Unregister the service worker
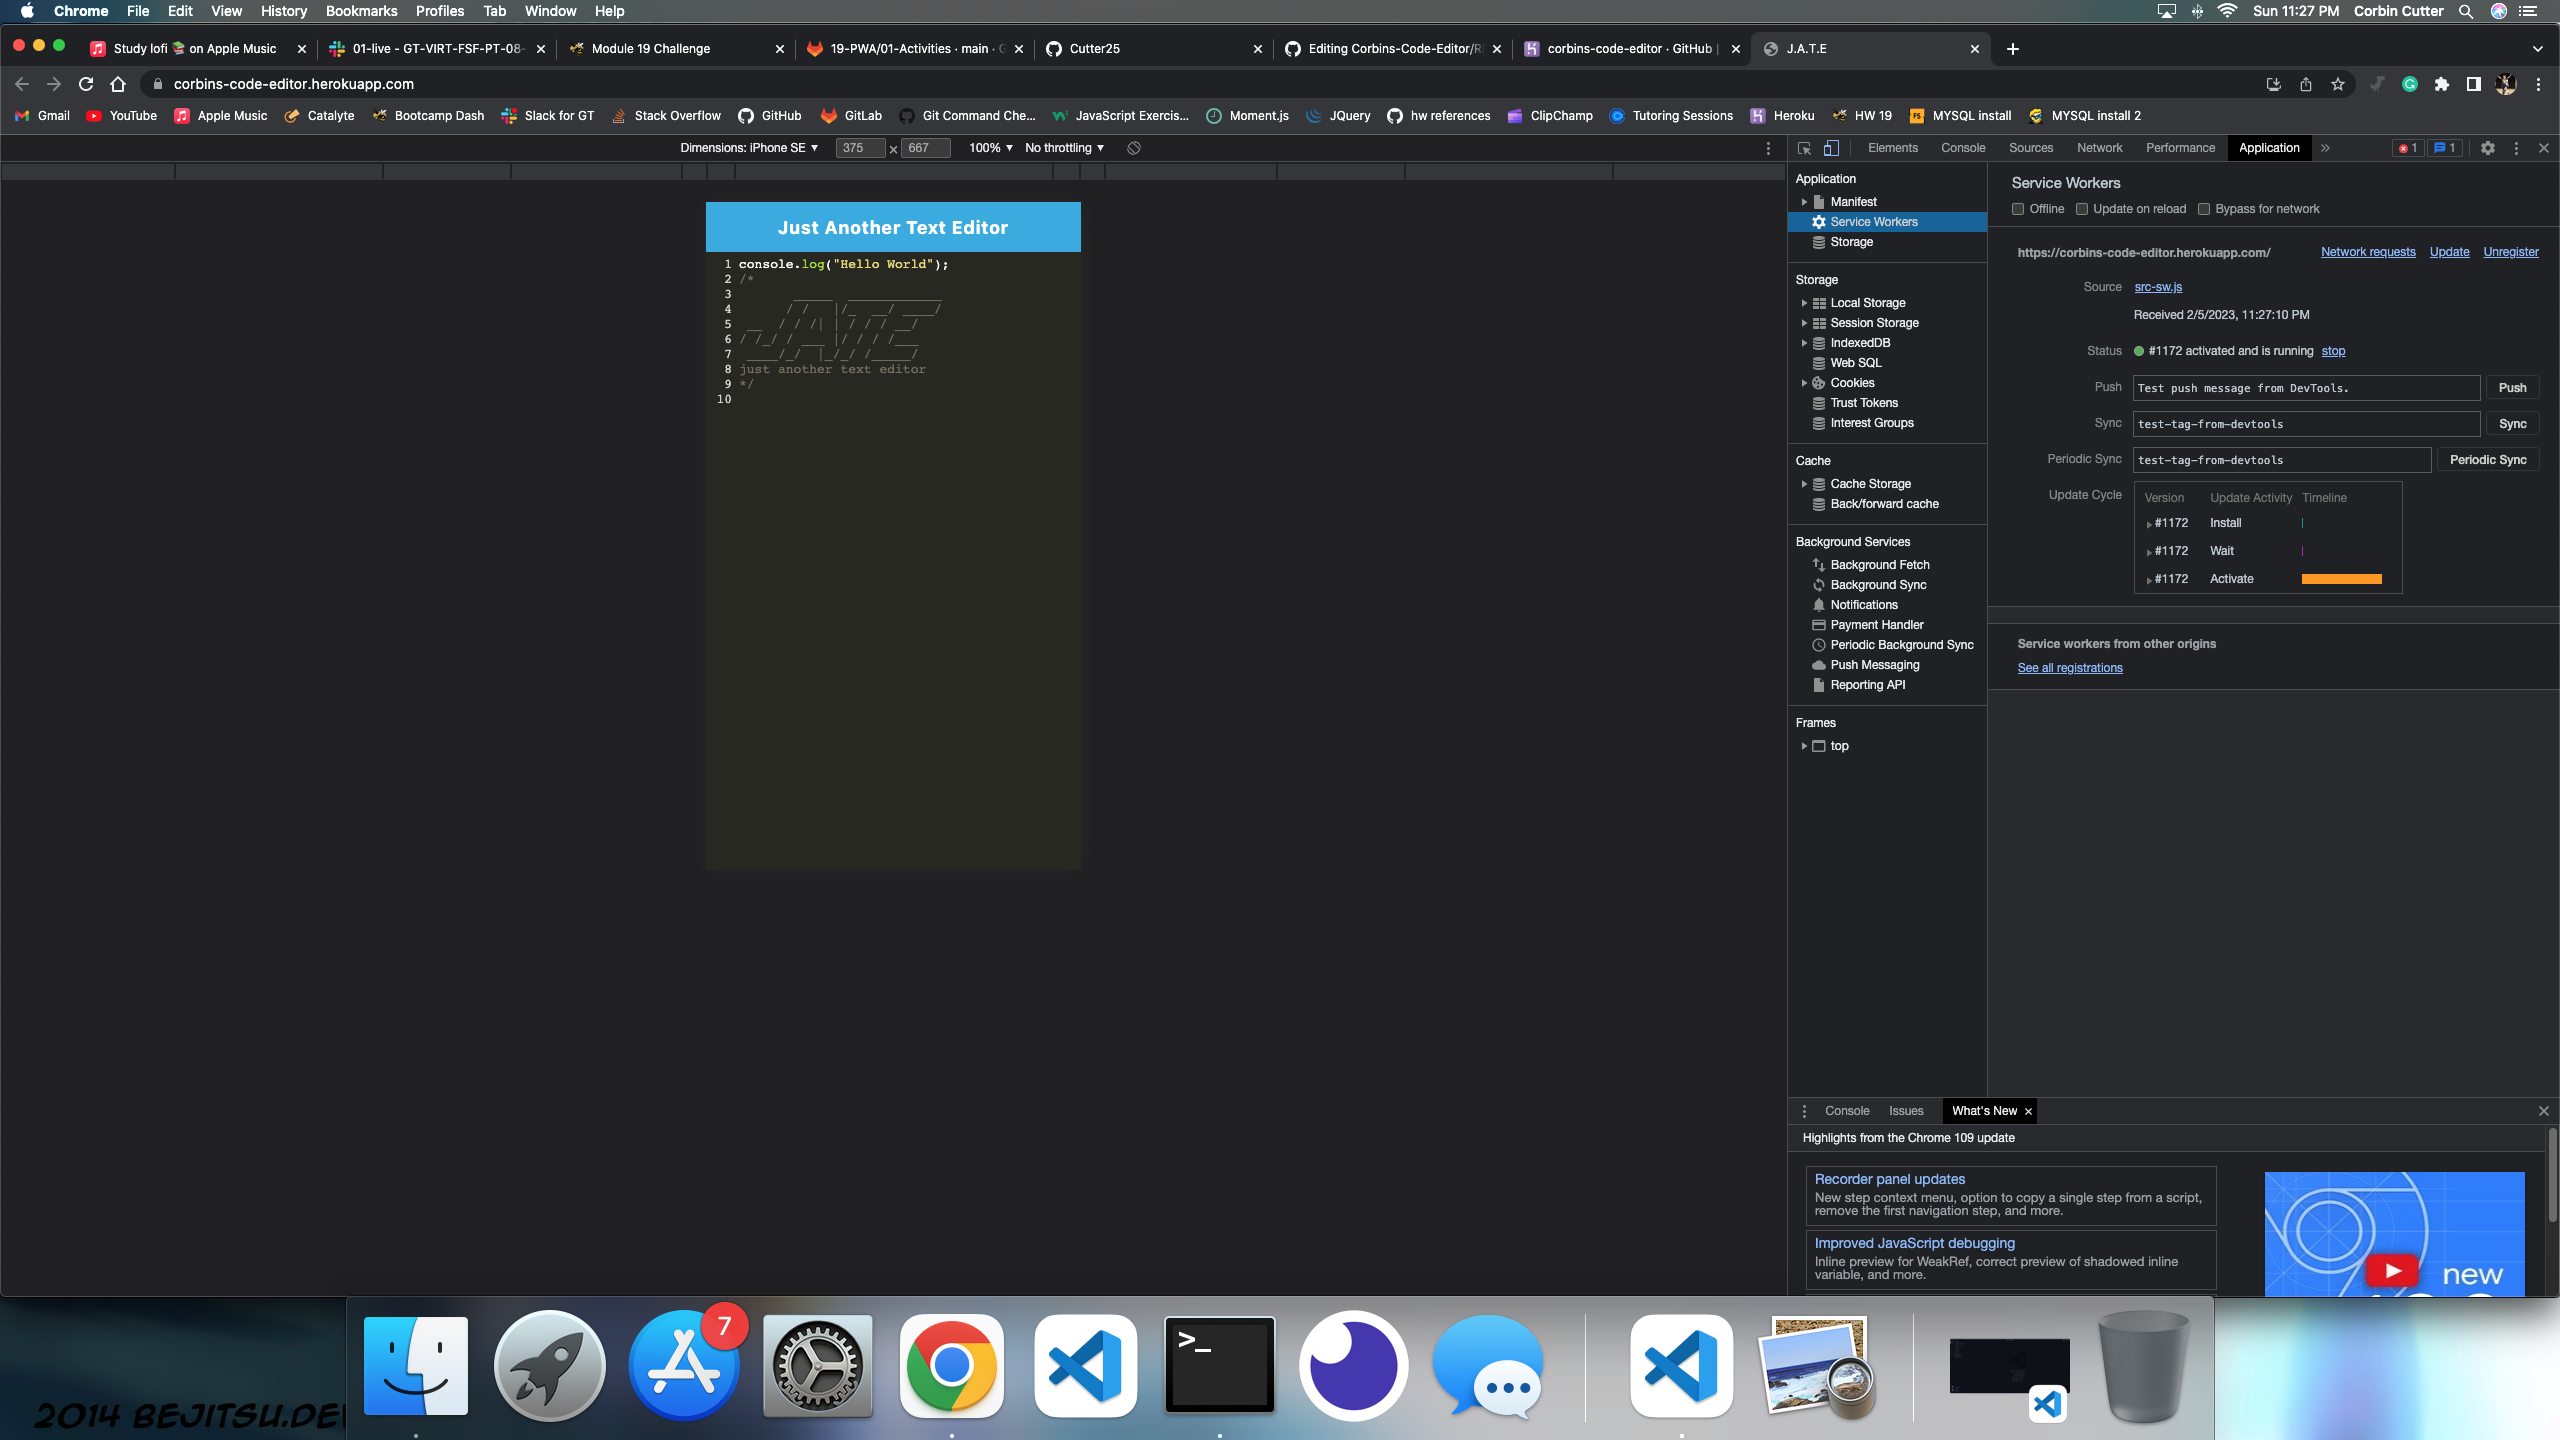 click(x=2510, y=251)
